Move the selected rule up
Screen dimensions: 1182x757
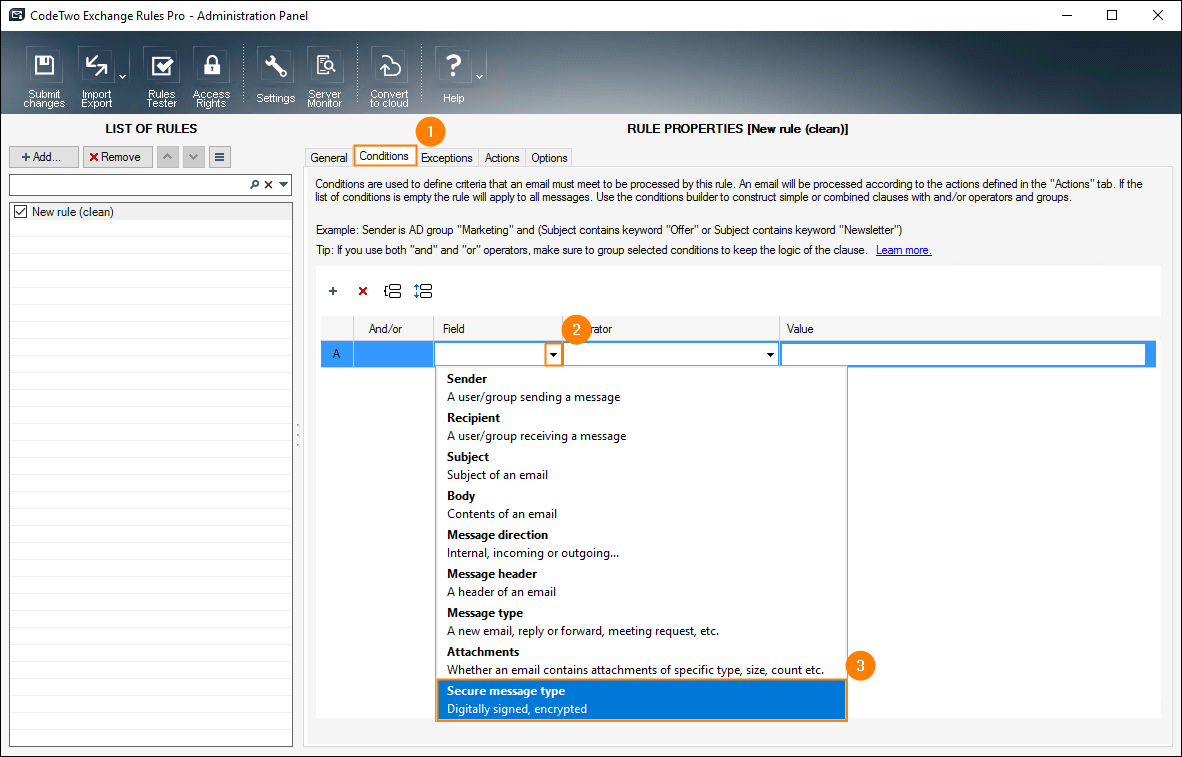[167, 157]
